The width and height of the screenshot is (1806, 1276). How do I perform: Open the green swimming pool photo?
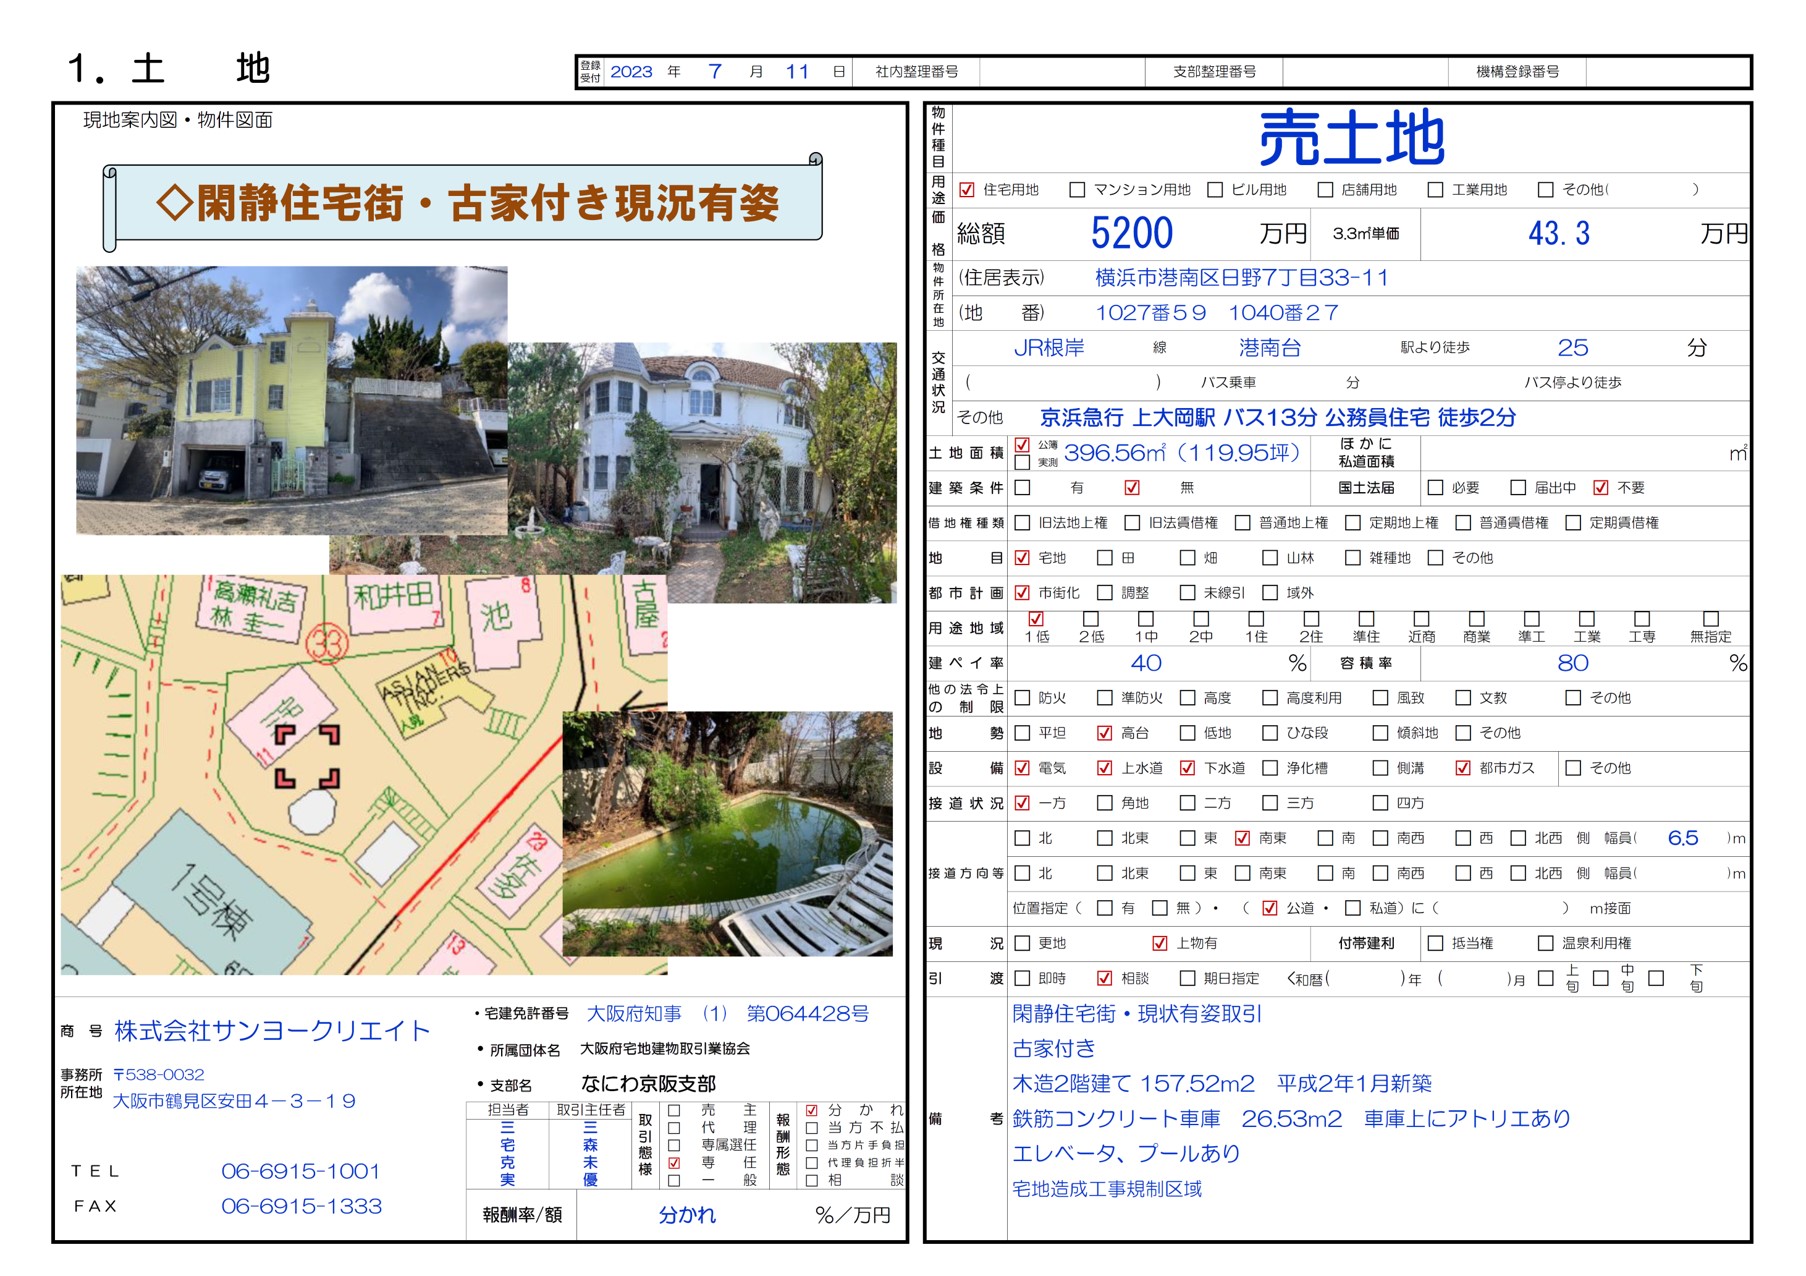[x=727, y=834]
